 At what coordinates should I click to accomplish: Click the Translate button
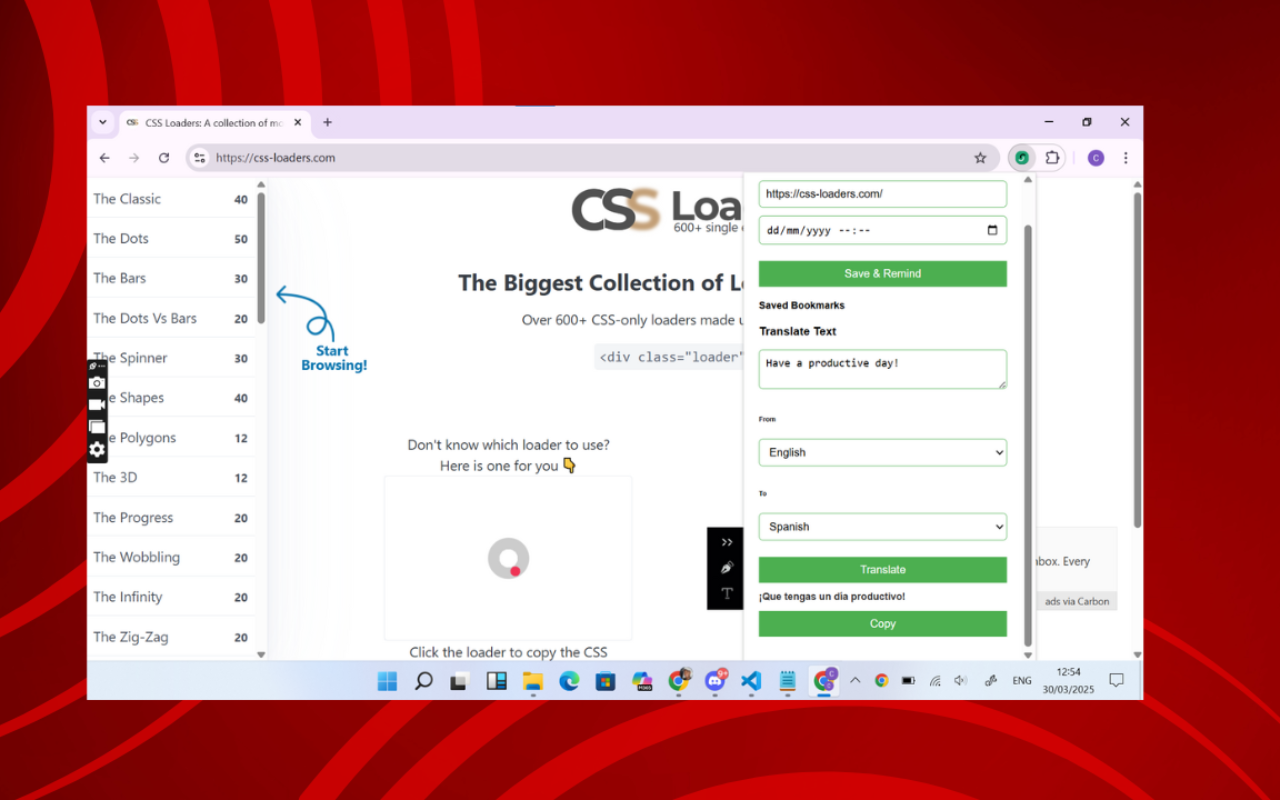[882, 569]
